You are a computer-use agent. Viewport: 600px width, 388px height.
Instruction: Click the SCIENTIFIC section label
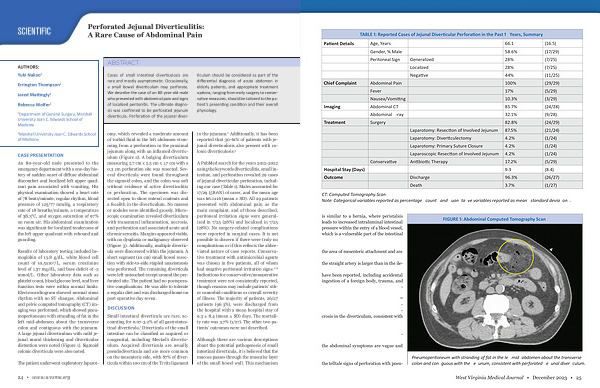[x=34, y=31]
